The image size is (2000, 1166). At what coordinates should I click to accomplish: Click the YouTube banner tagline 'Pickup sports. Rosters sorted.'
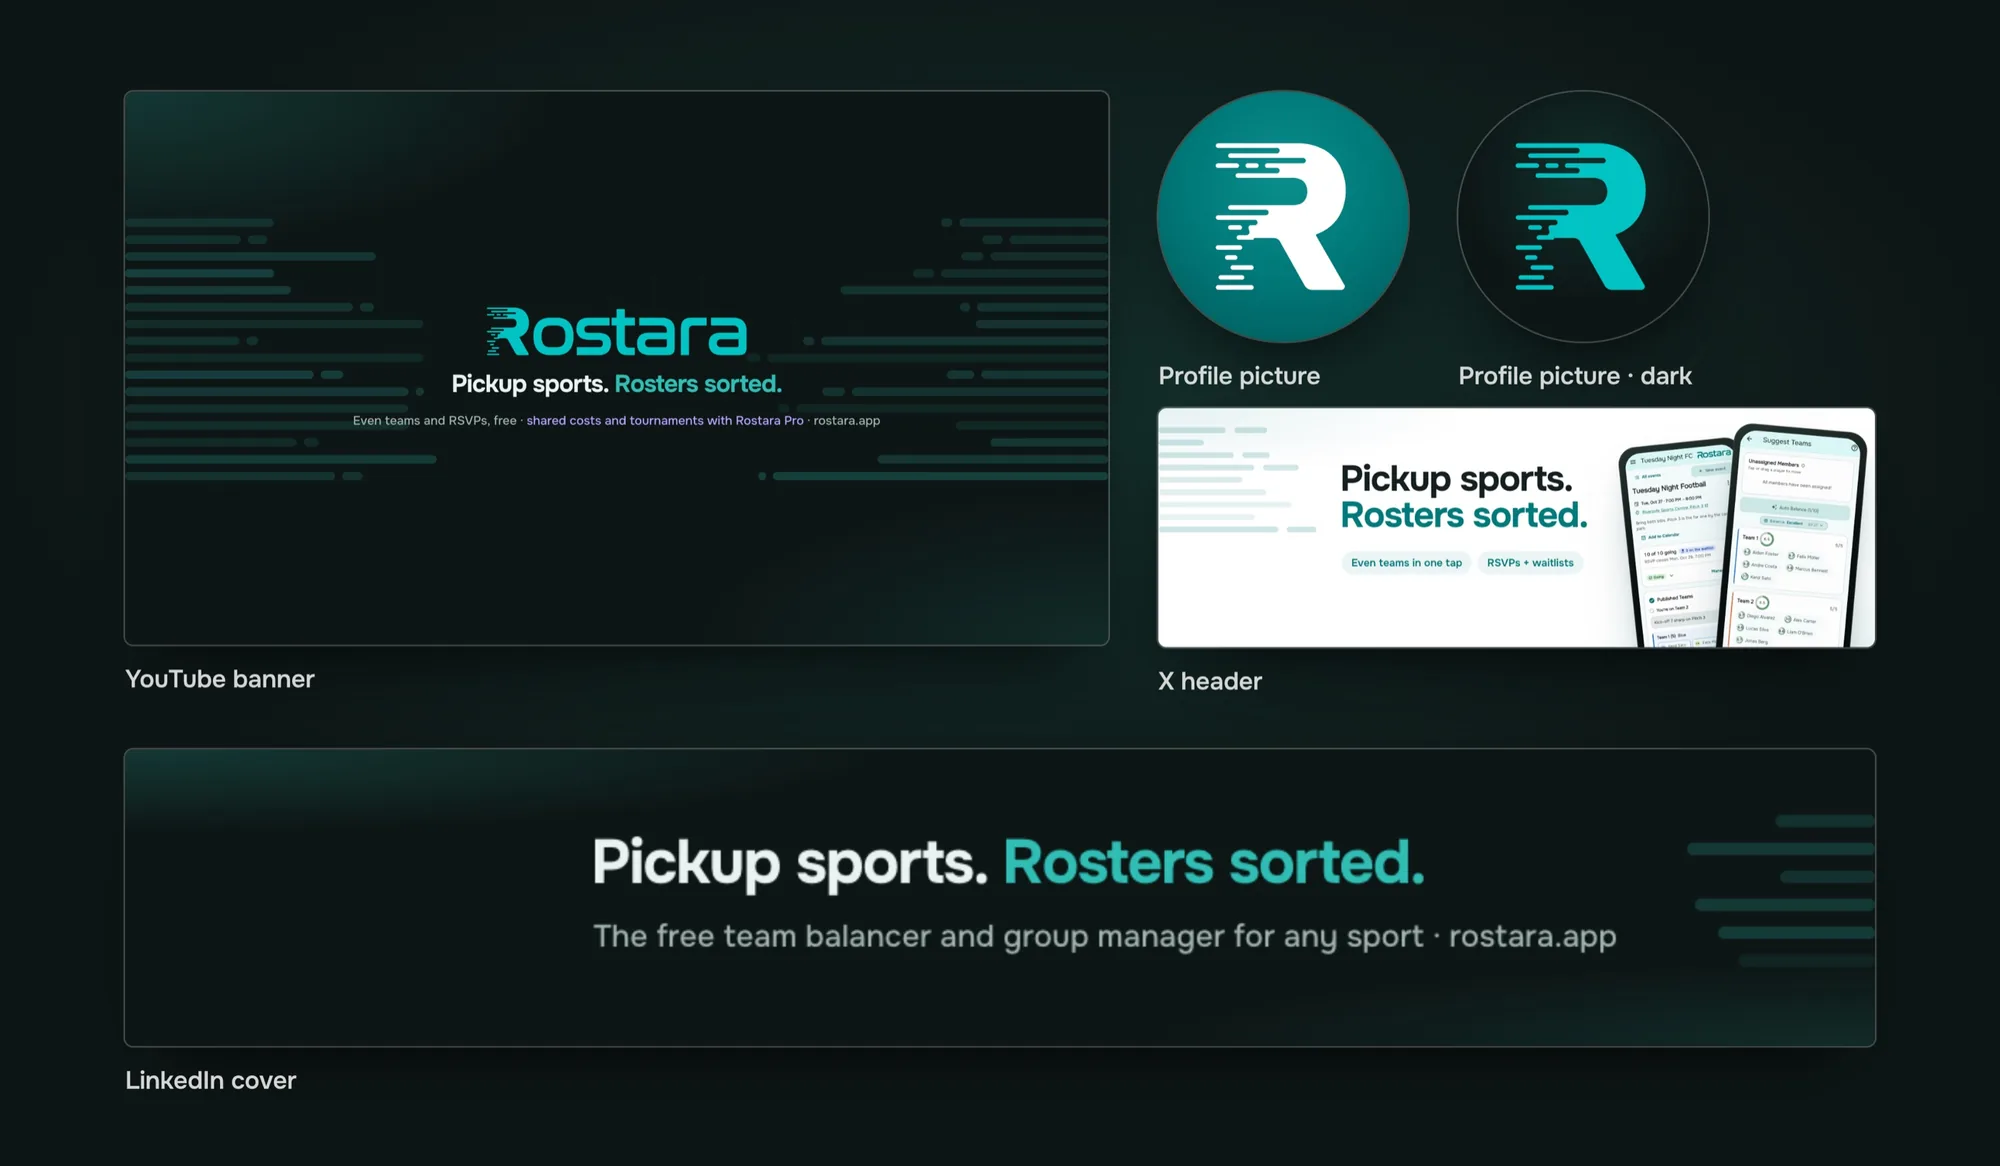point(617,384)
